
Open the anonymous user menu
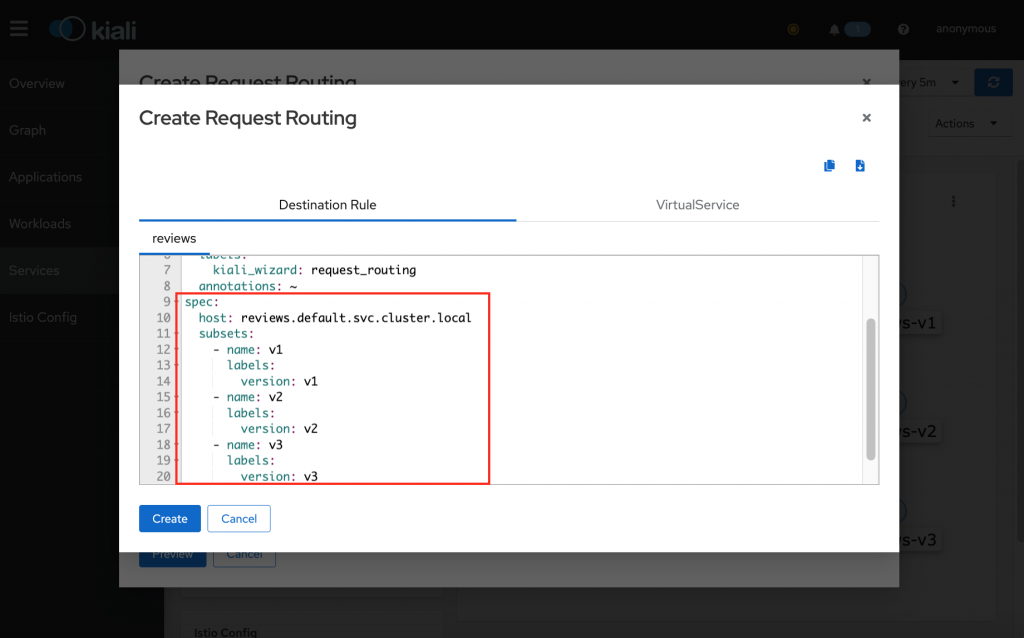tap(965, 29)
